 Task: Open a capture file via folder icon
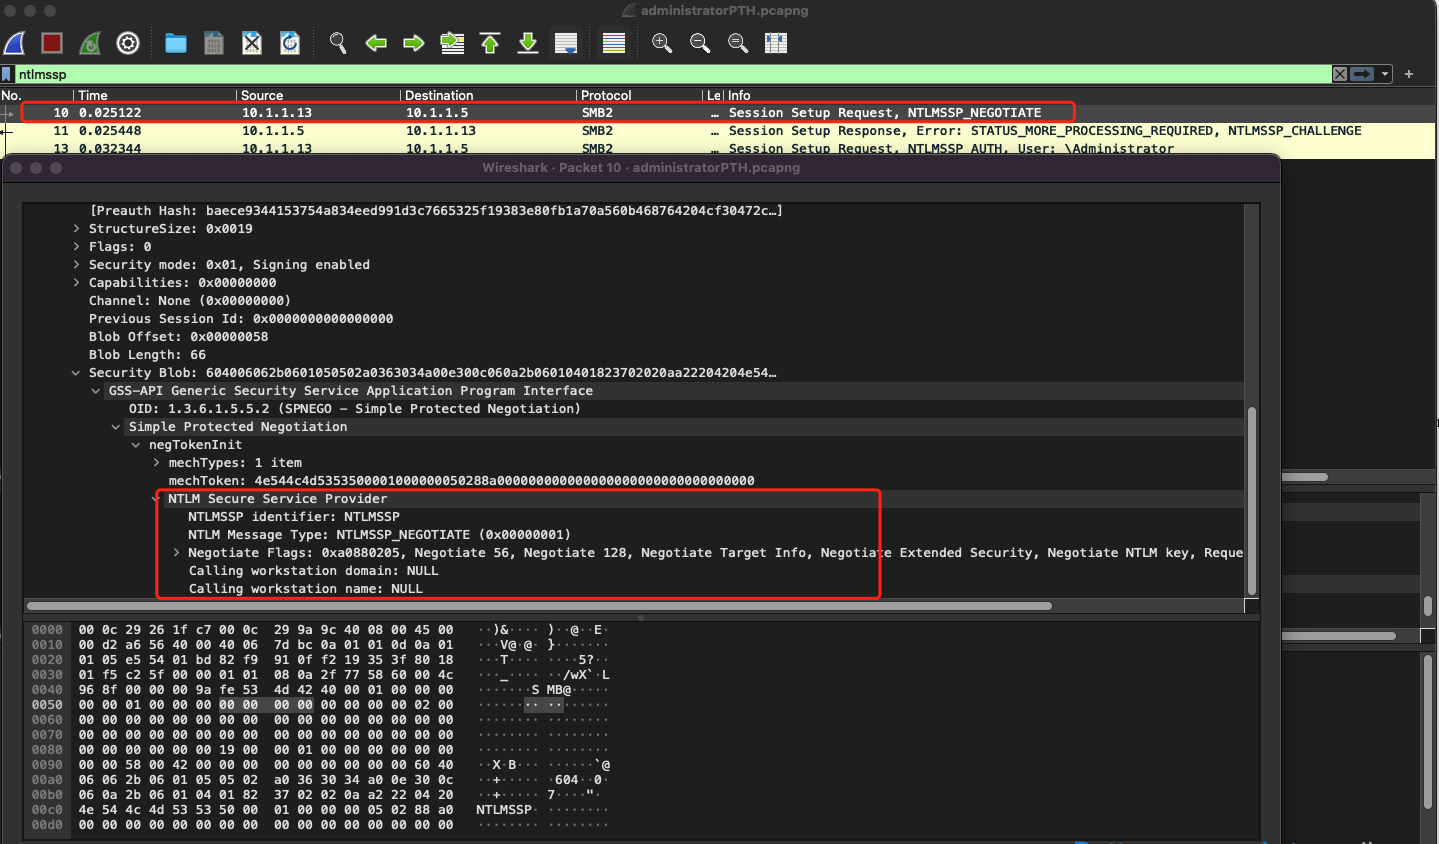coord(176,43)
